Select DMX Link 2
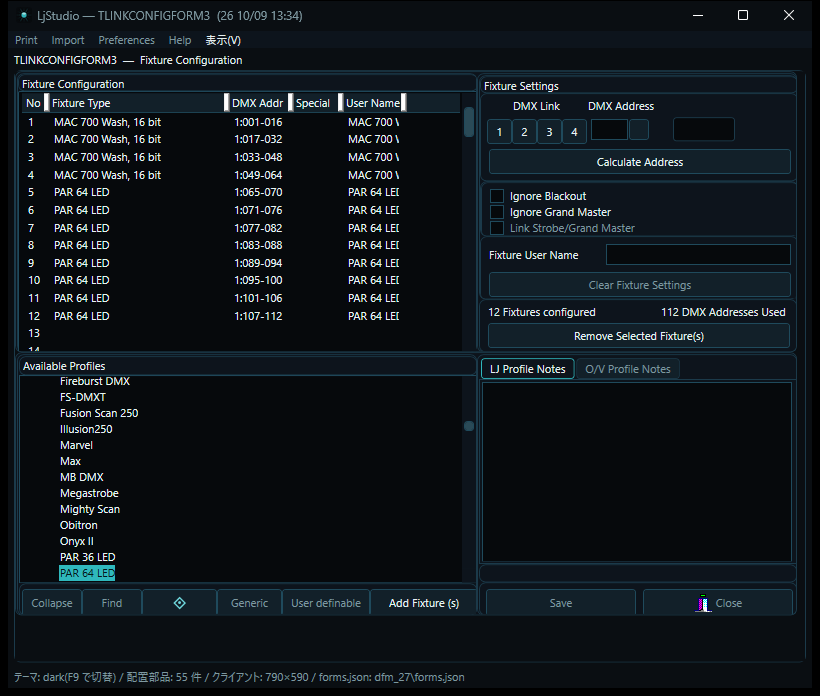The image size is (820, 696). 524,132
